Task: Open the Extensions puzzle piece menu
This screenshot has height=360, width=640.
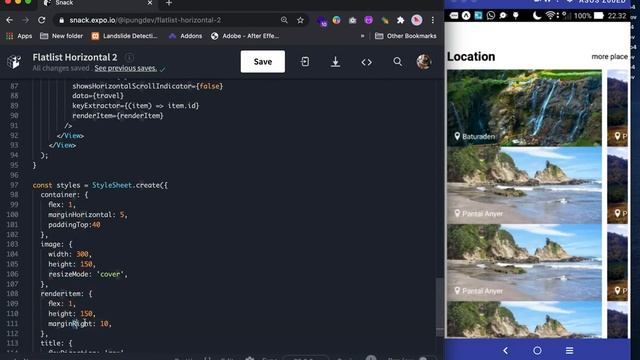Action: pyautogui.click(x=400, y=20)
